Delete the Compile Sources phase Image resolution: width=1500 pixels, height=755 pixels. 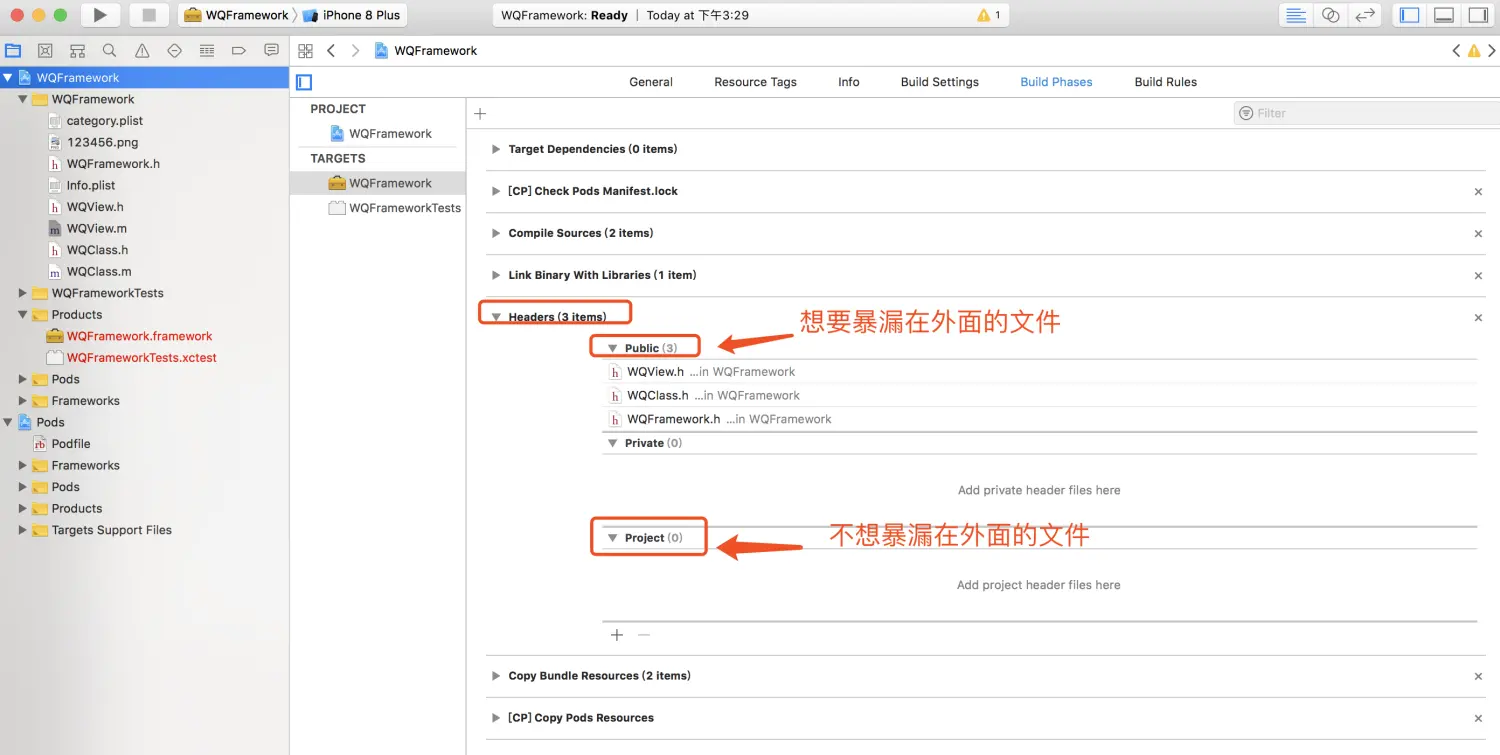(1478, 233)
